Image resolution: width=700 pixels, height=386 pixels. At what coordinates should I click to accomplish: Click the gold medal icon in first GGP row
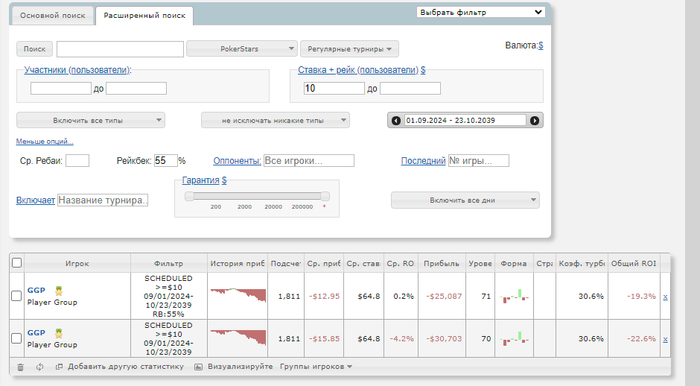click(58, 291)
